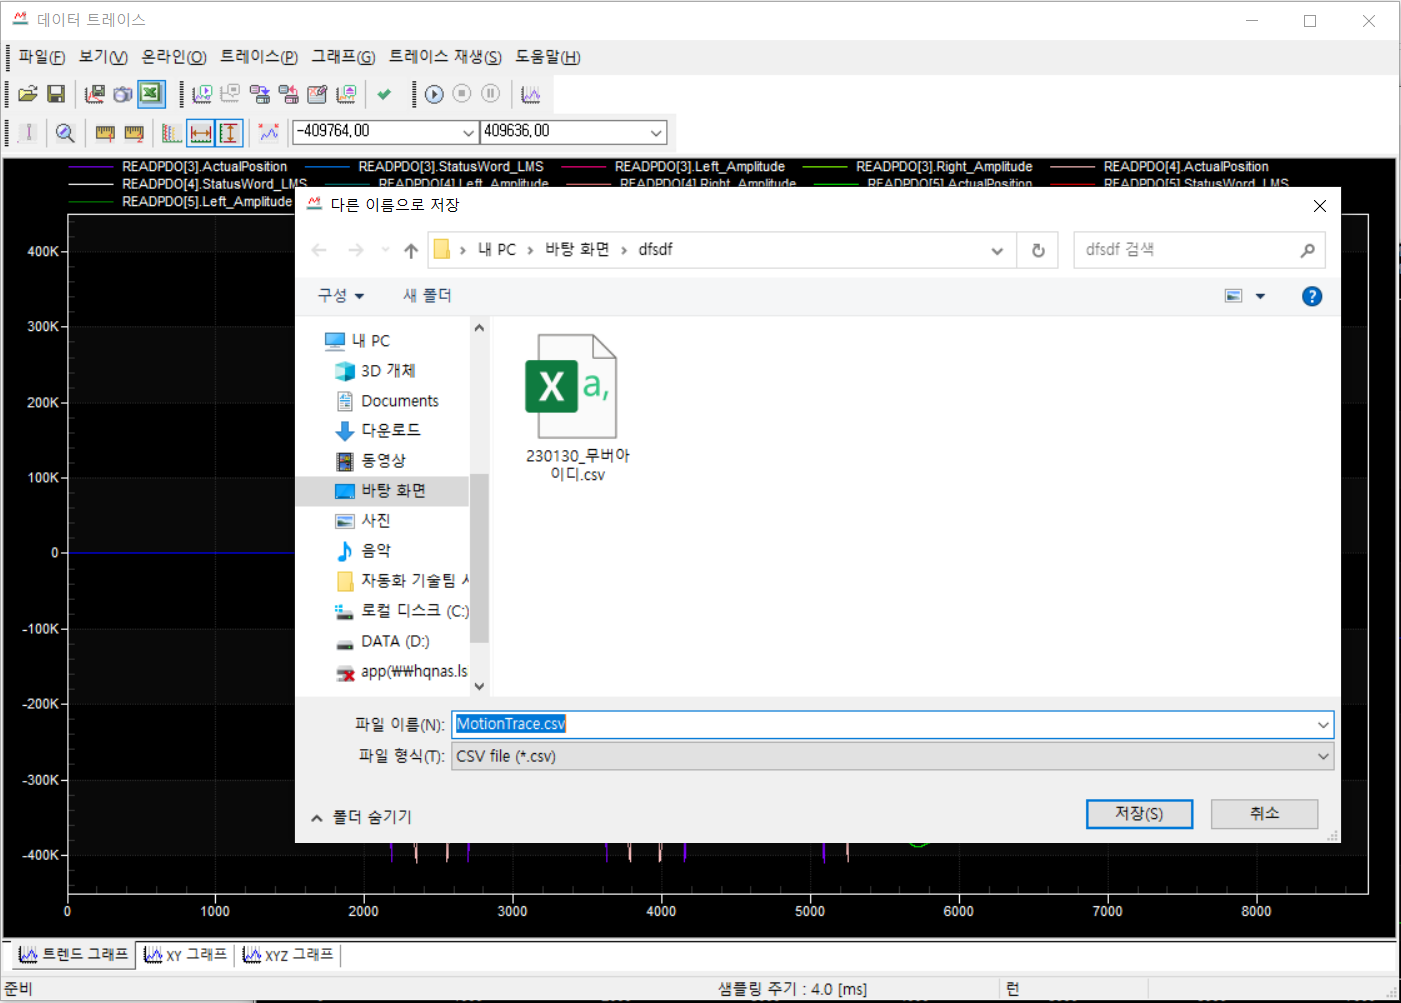This screenshot has width=1401, height=1003.
Task: Switch to the XY 그래프 tab
Action: coord(185,955)
